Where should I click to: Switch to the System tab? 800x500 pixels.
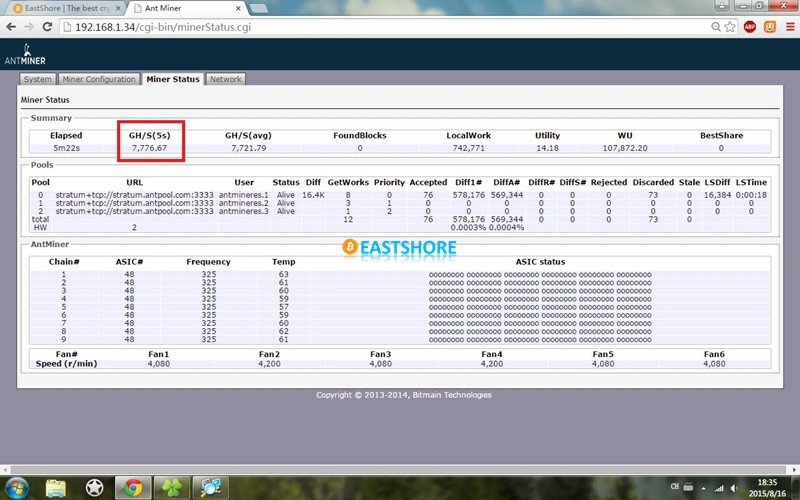tap(37, 79)
